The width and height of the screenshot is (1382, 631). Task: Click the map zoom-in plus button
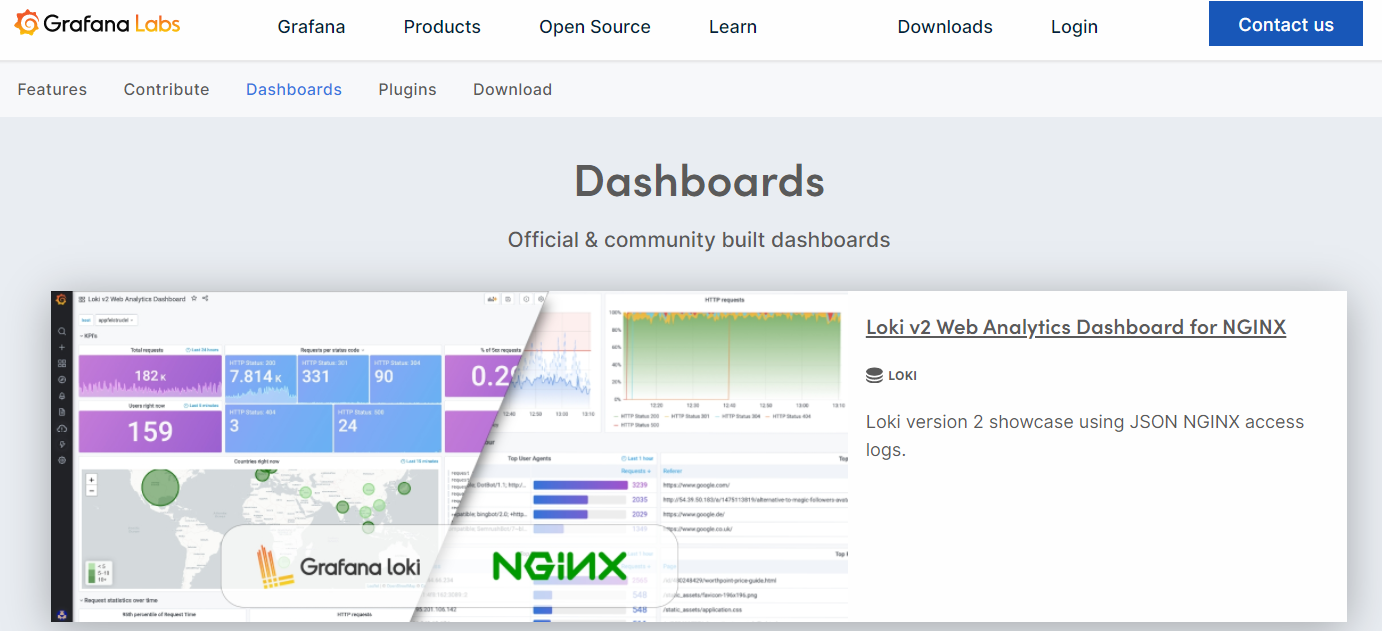[x=92, y=480]
